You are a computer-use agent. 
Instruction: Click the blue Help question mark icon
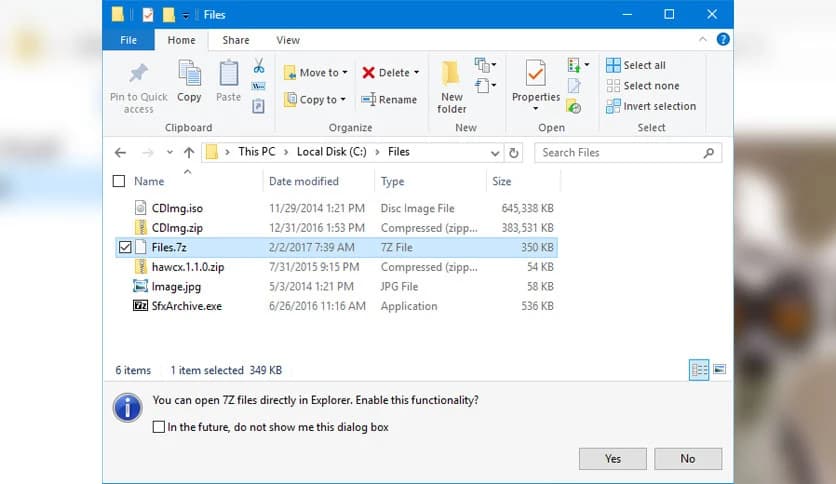724,40
